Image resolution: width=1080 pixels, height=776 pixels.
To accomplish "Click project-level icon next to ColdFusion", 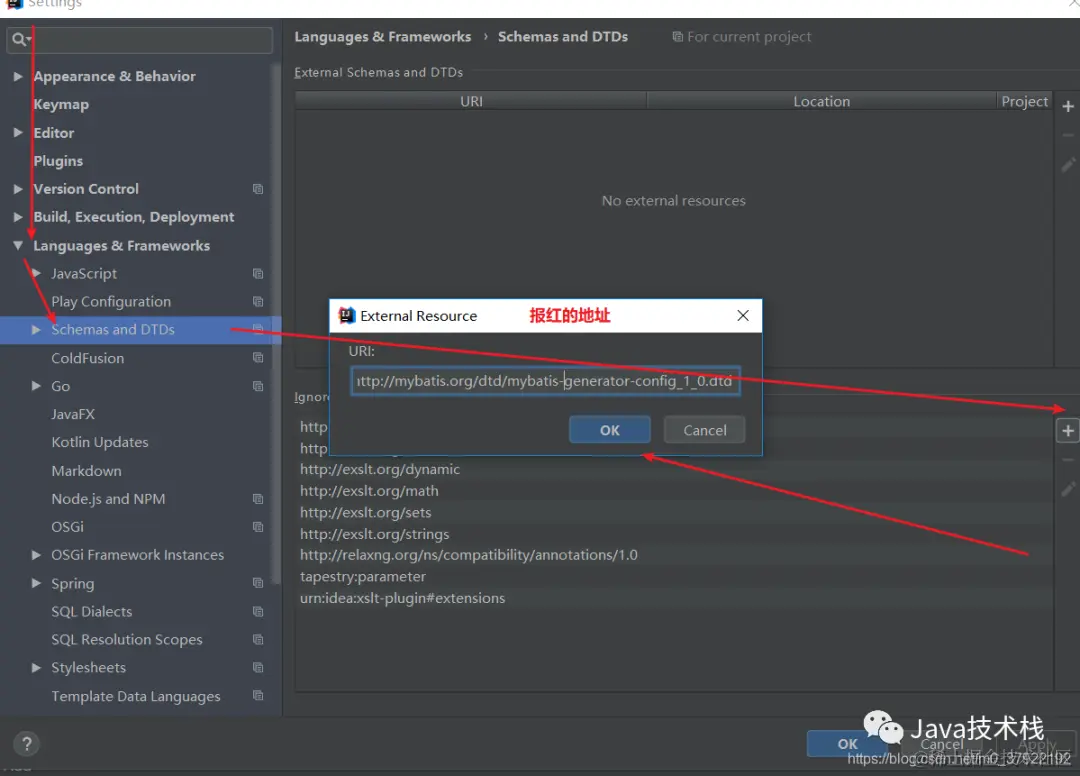I will click(258, 357).
